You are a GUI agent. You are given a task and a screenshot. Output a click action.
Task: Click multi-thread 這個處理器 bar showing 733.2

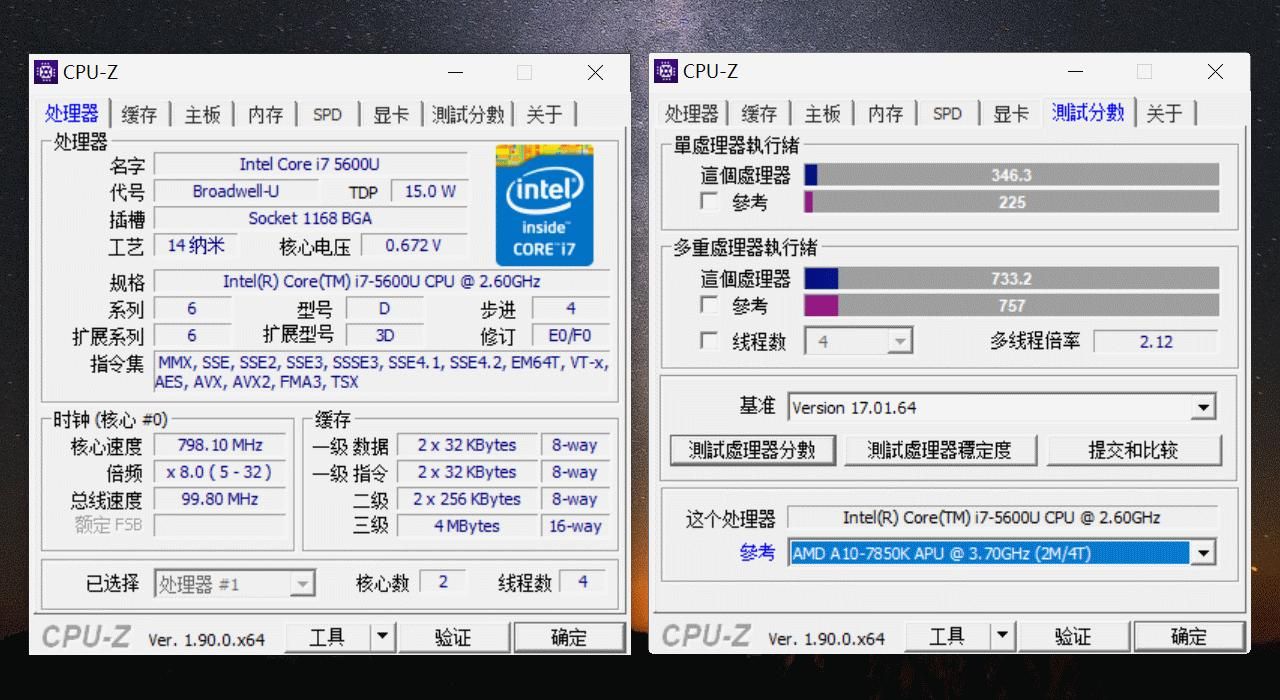(x=1011, y=279)
